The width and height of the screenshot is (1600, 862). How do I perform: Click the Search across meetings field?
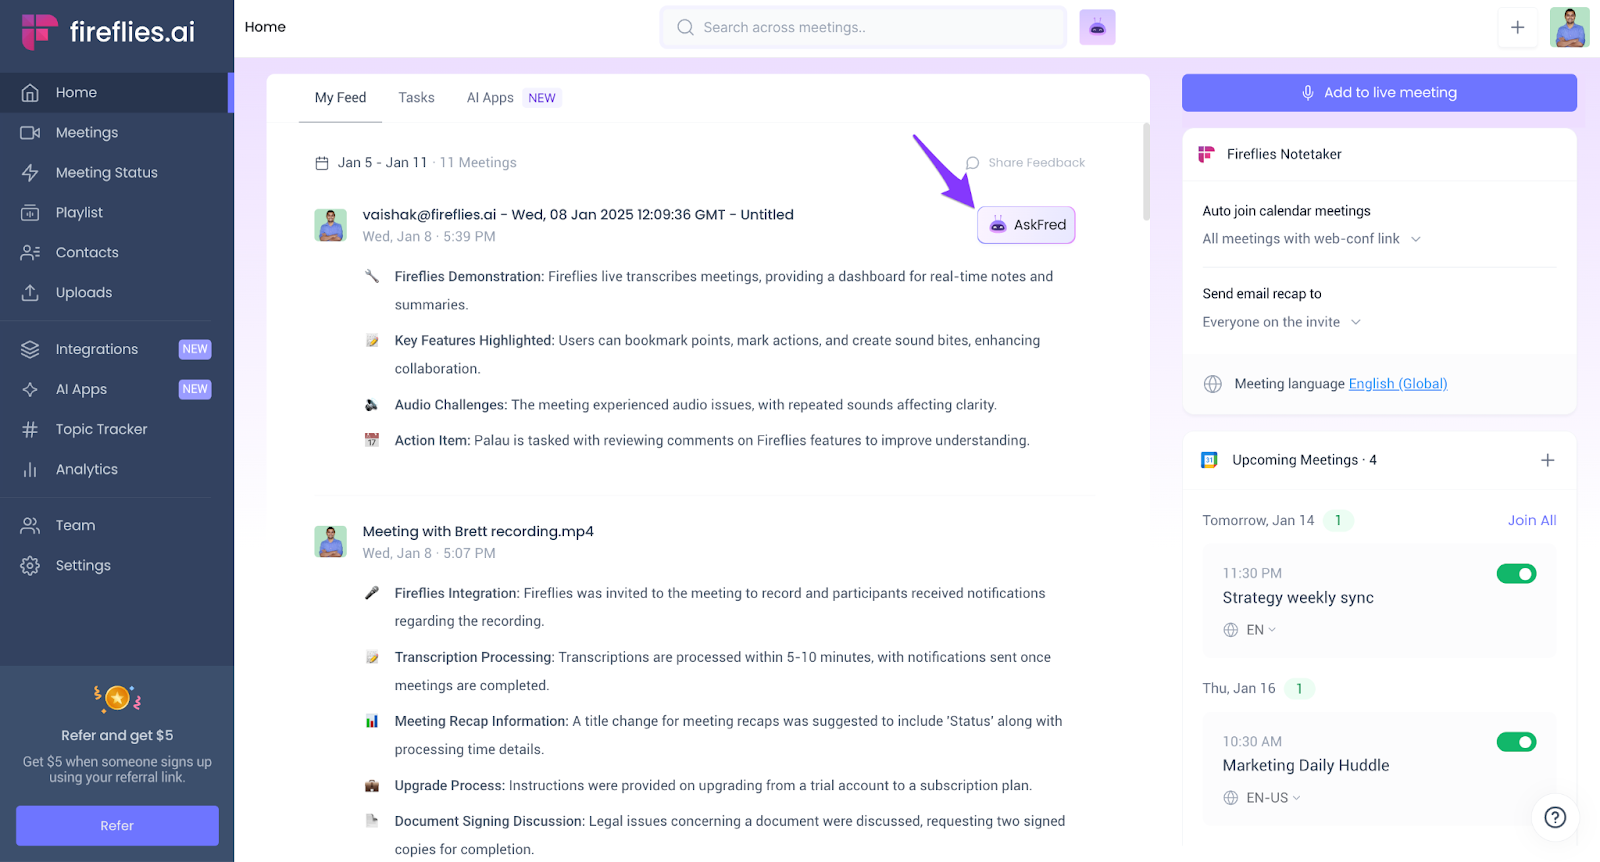tap(864, 27)
